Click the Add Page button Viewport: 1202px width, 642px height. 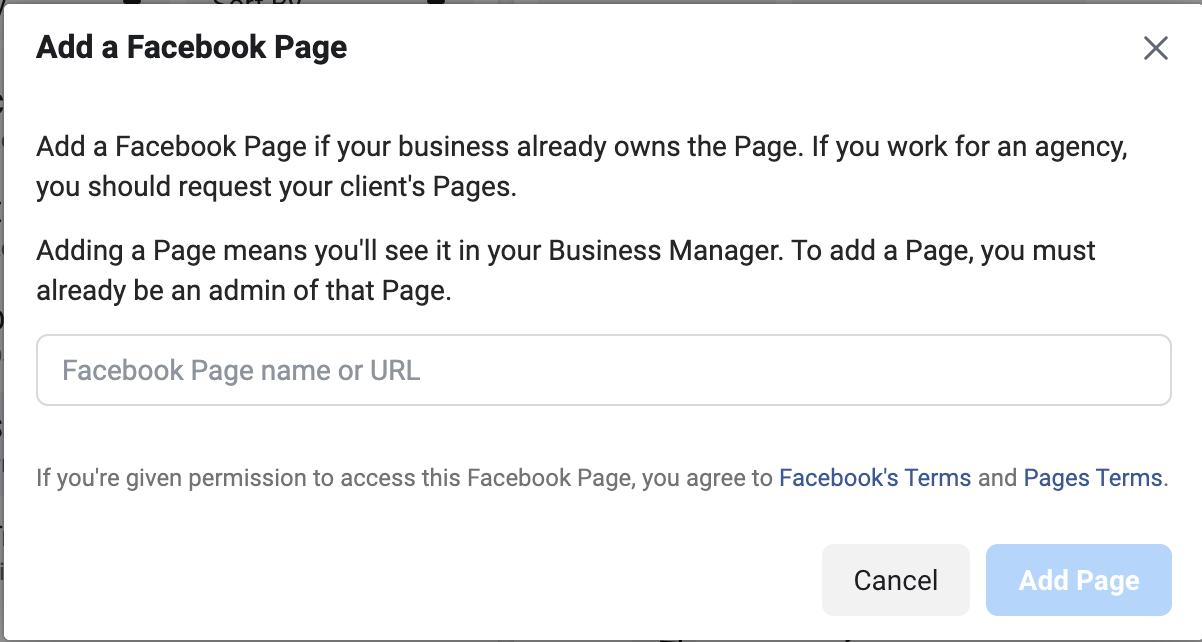(1078, 580)
